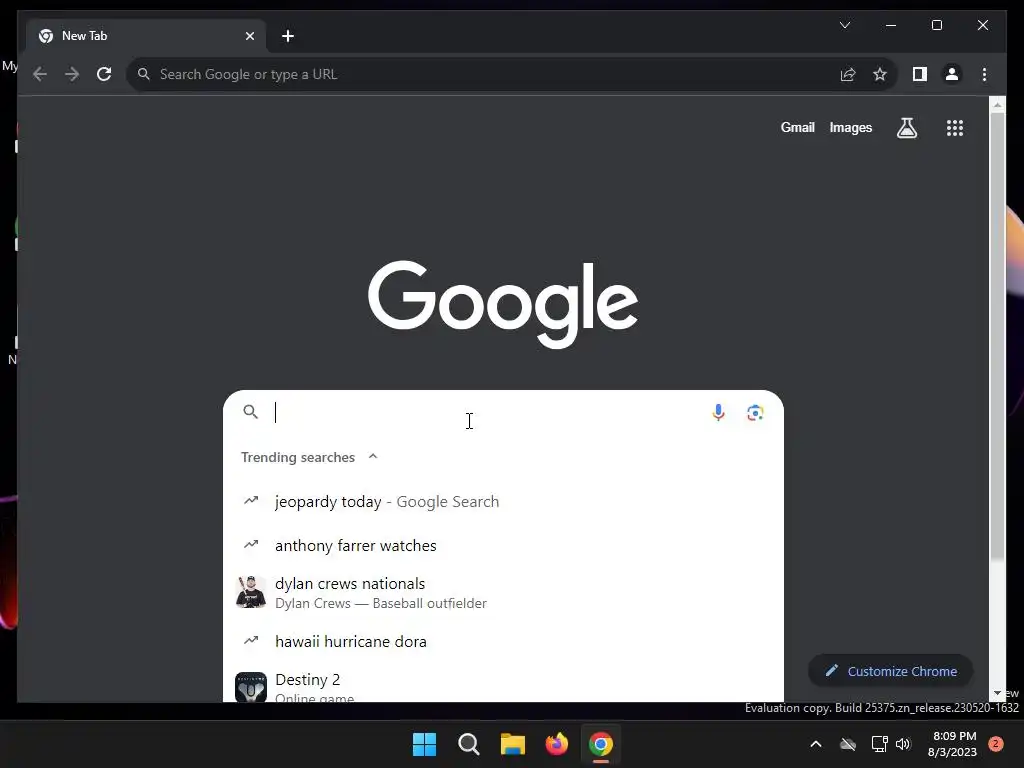The width and height of the screenshot is (1024, 768).
Task: Click Chrome icon in taskbar
Action: pos(601,744)
